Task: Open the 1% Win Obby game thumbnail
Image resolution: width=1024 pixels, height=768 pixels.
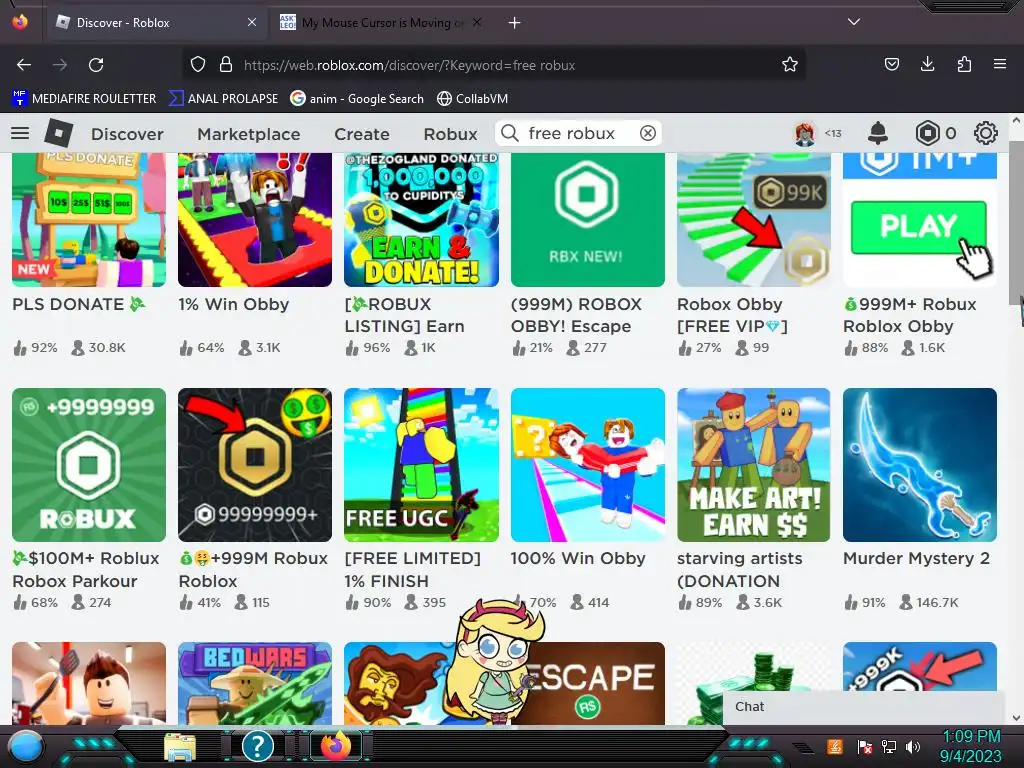Action: [x=255, y=219]
